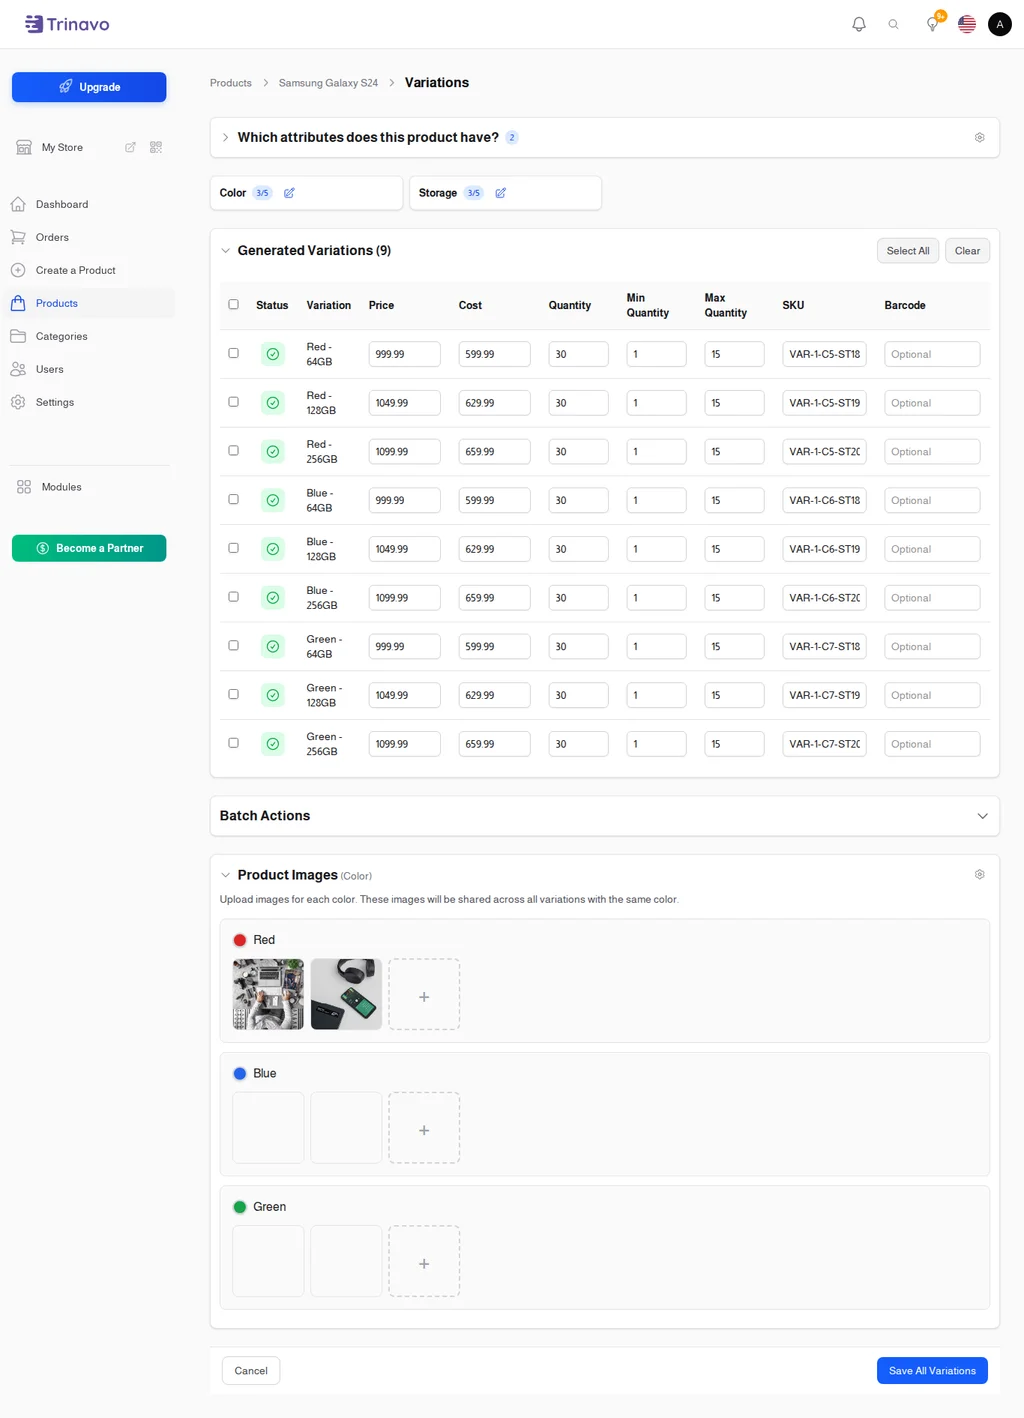1024x1418 pixels.
Task: Check the Blue - 256GB row checkbox
Action: coord(233,597)
